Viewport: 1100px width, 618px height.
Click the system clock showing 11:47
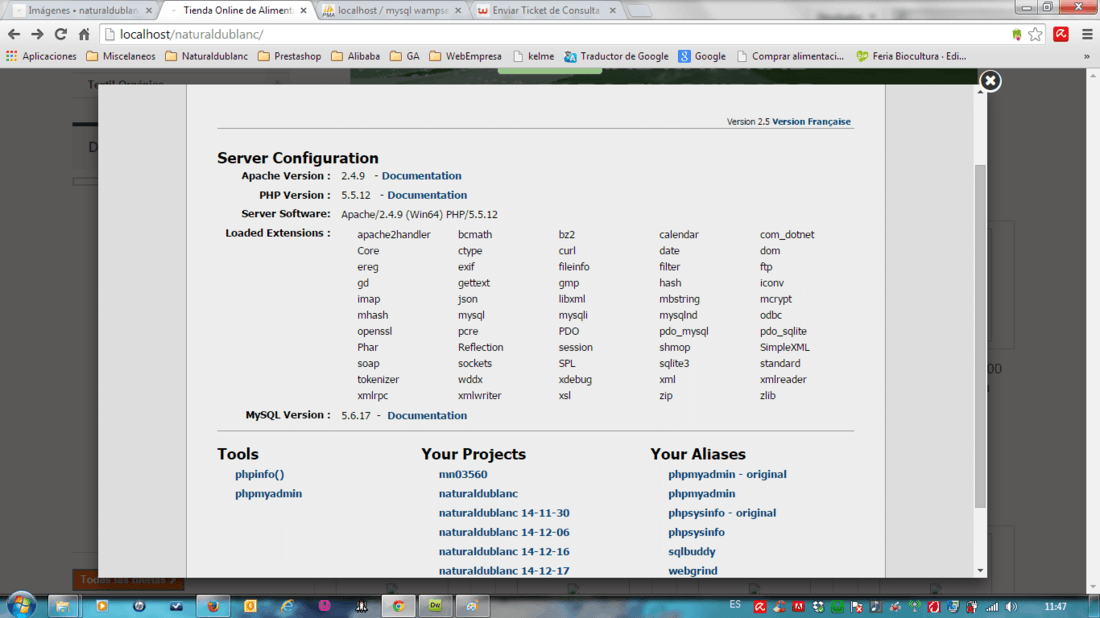pos(1055,607)
